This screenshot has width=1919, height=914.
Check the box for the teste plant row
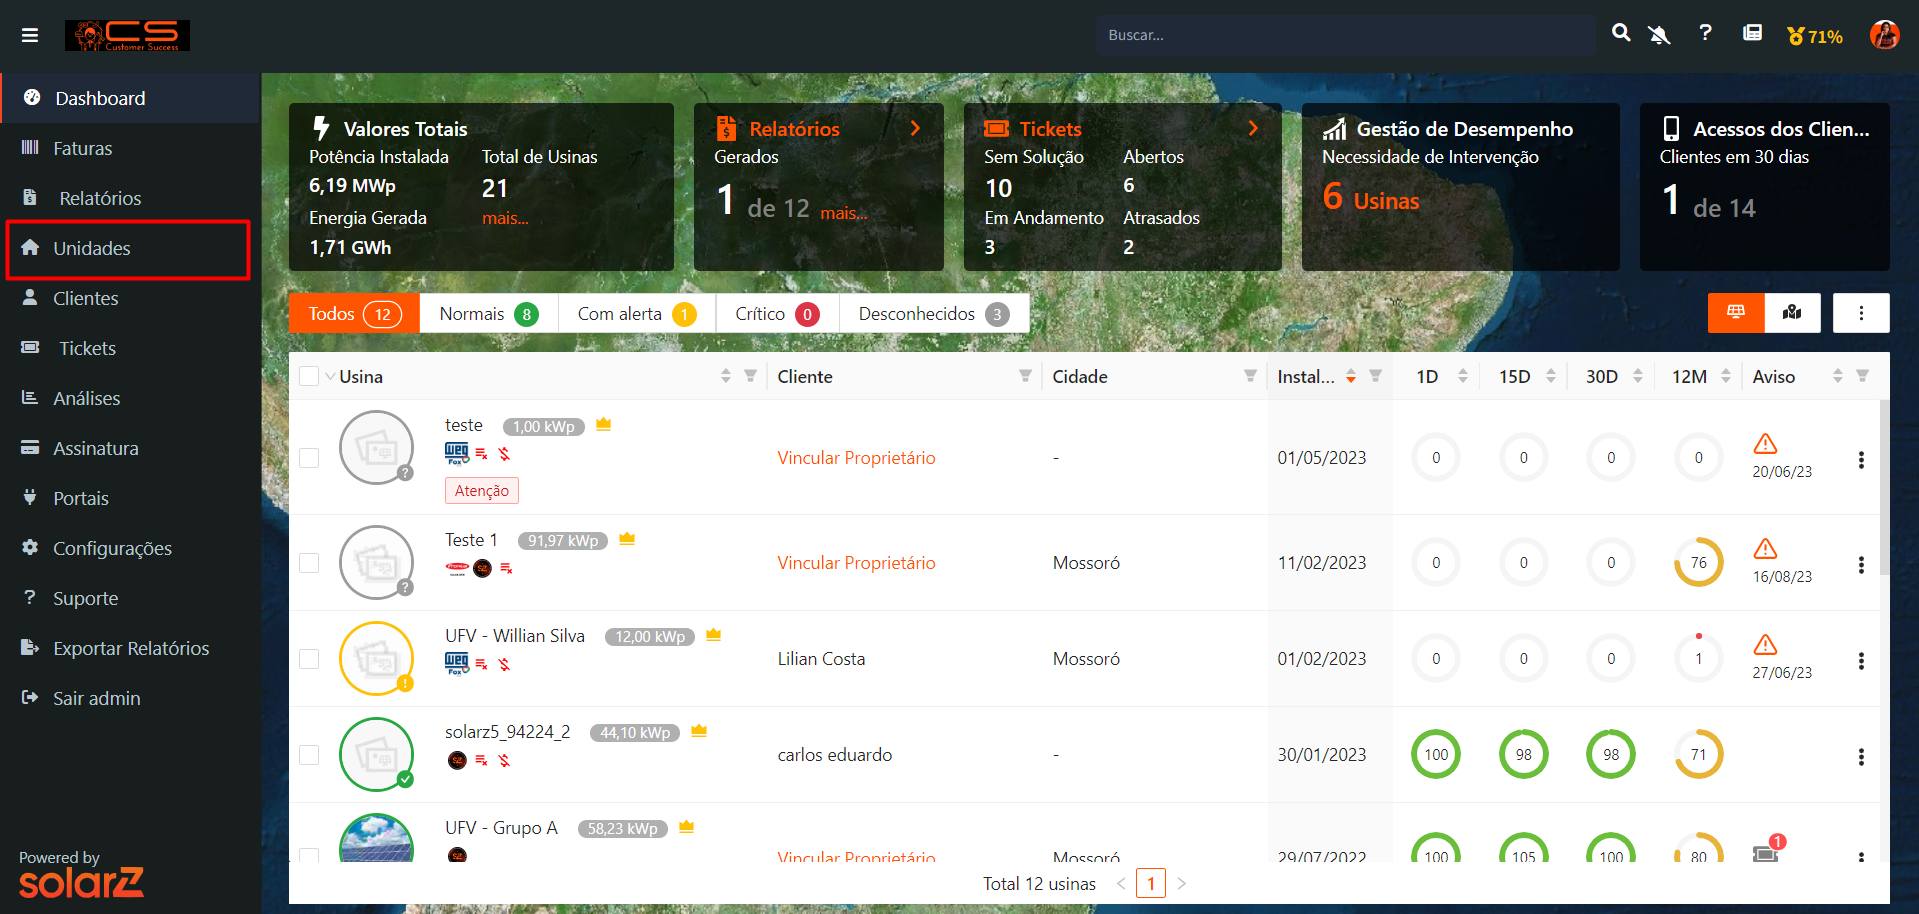point(309,458)
